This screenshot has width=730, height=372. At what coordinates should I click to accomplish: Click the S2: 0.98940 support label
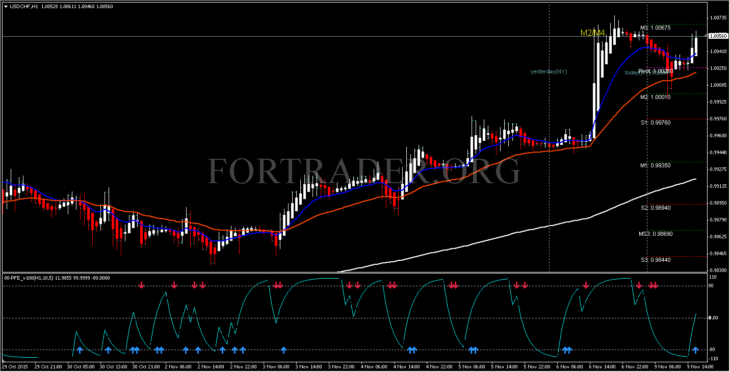[x=656, y=208]
